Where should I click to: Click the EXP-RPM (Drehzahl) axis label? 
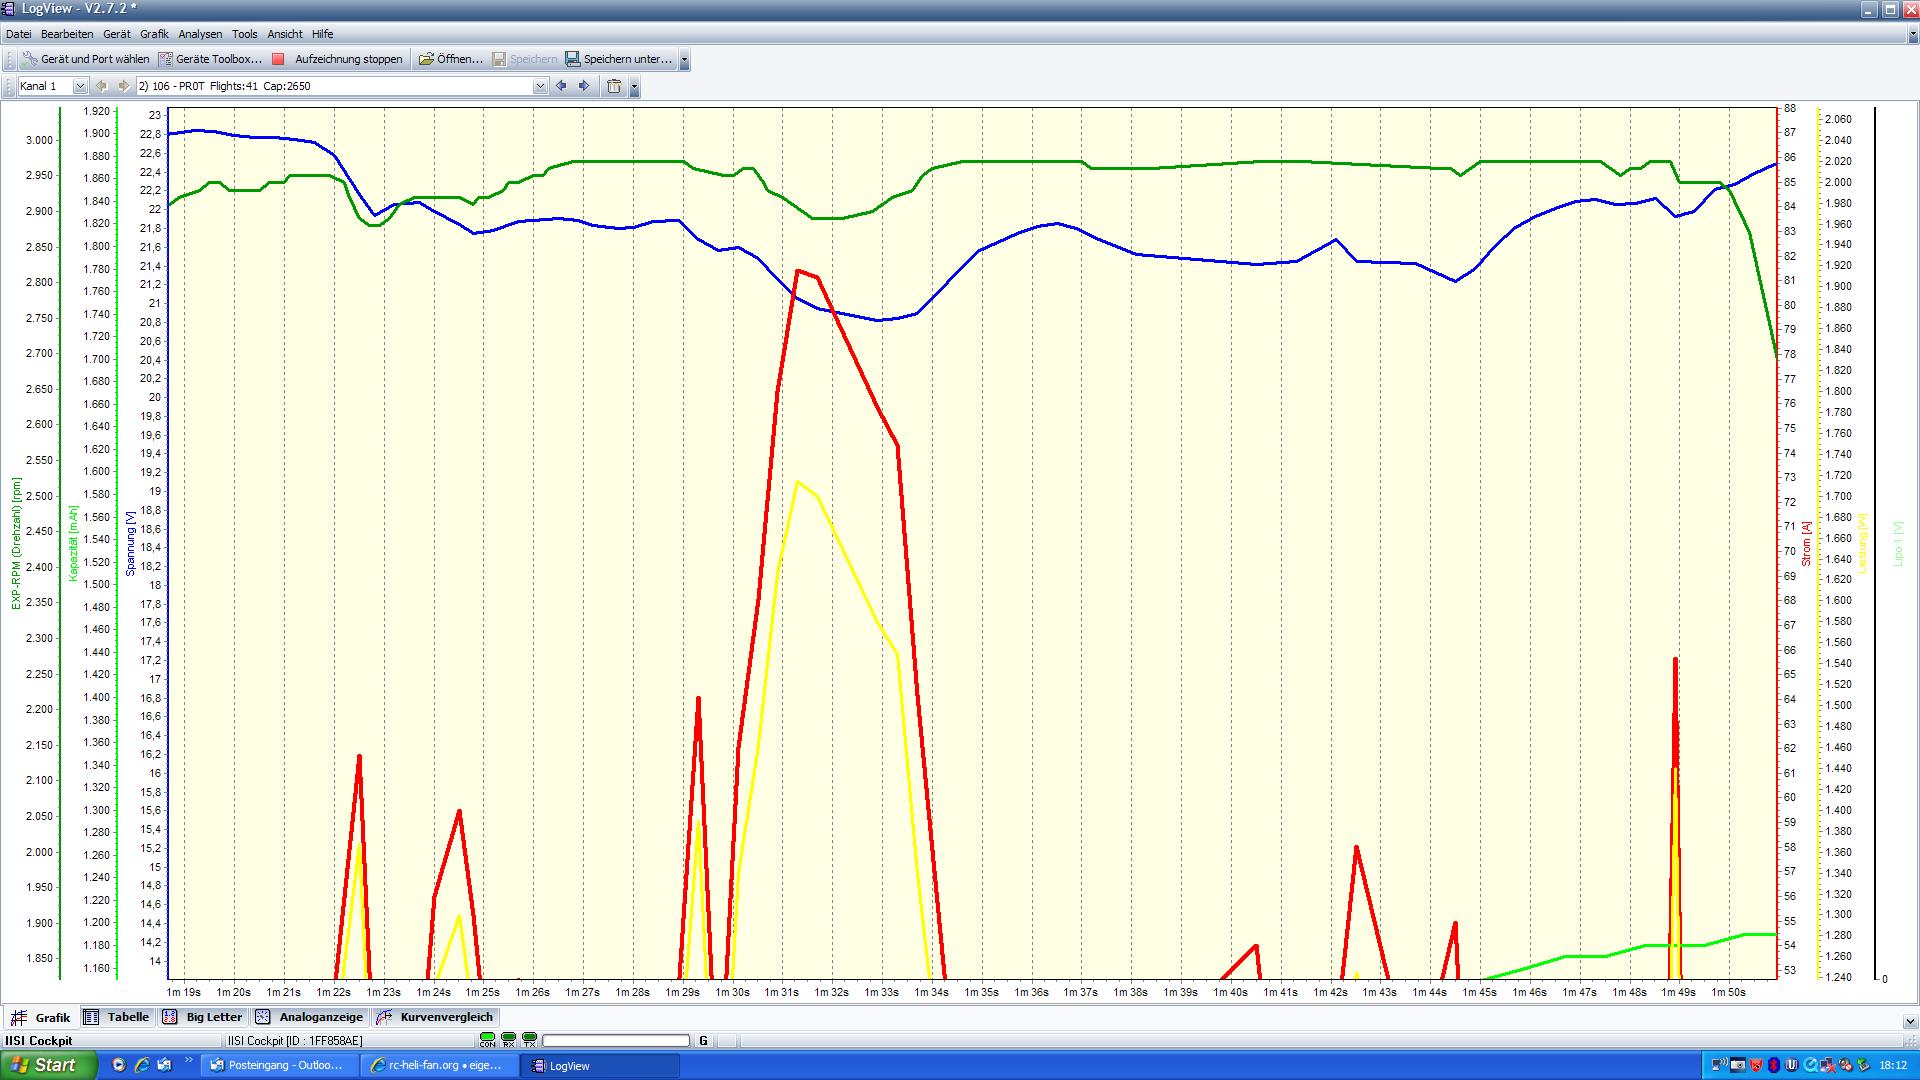[16, 543]
